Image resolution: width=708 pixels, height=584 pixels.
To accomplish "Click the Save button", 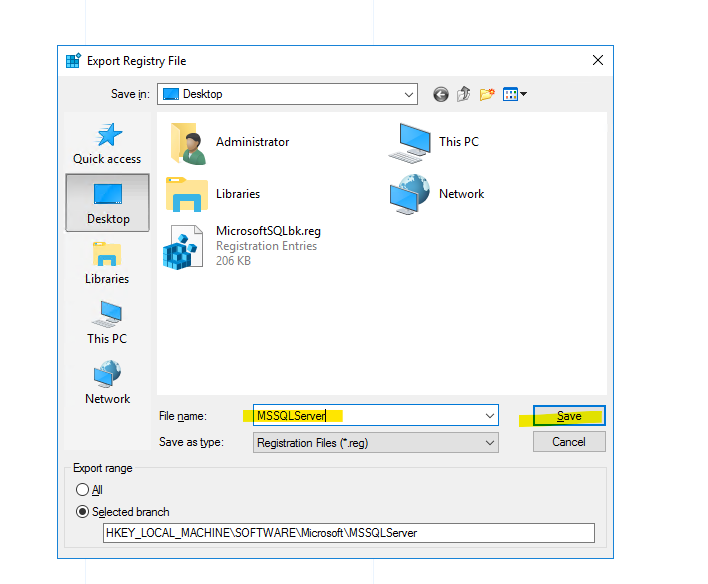I will coord(569,416).
